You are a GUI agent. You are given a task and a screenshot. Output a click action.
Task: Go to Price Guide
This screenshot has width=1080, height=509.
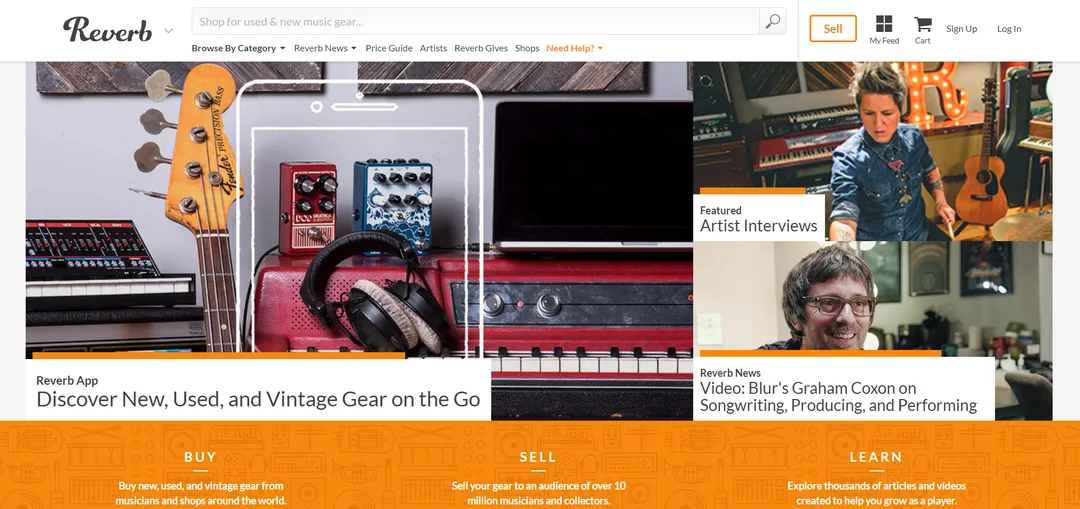(x=388, y=48)
